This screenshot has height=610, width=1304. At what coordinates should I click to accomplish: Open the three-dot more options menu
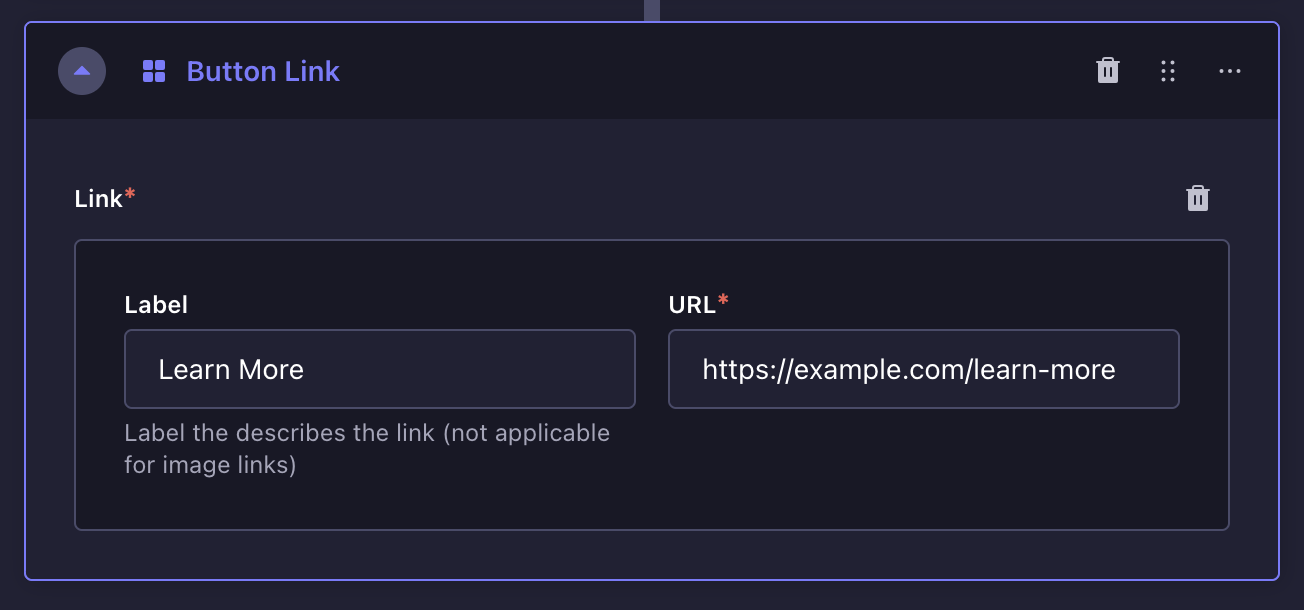pyautogui.click(x=1230, y=71)
